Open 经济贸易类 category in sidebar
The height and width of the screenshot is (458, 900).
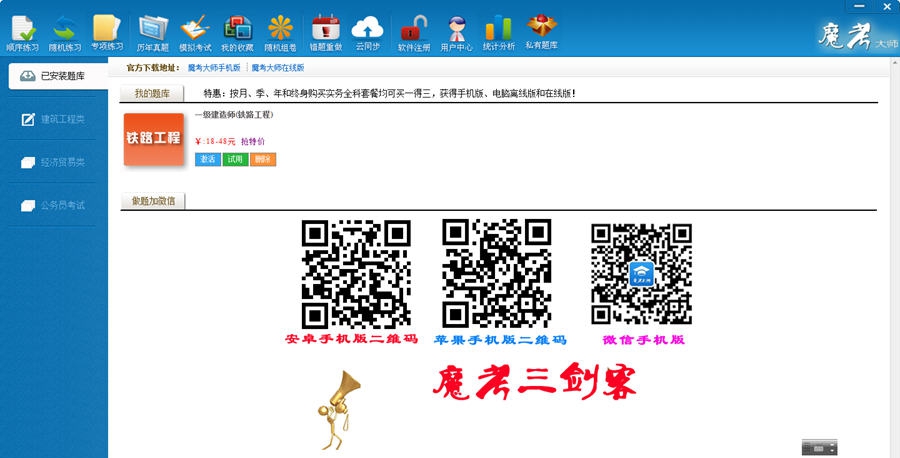(53, 162)
